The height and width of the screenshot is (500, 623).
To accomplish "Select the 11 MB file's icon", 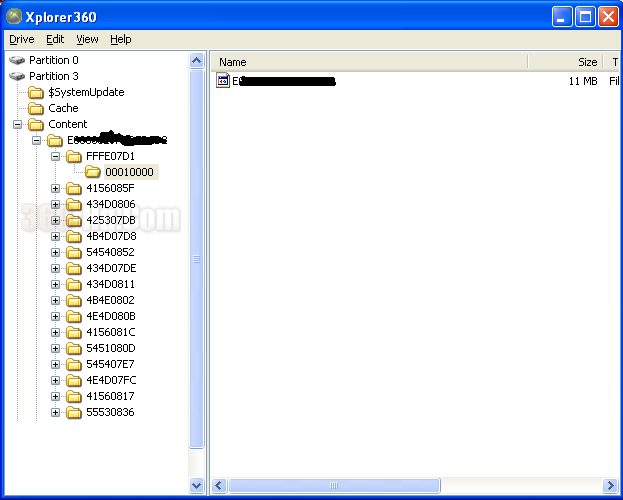I will coord(223,80).
